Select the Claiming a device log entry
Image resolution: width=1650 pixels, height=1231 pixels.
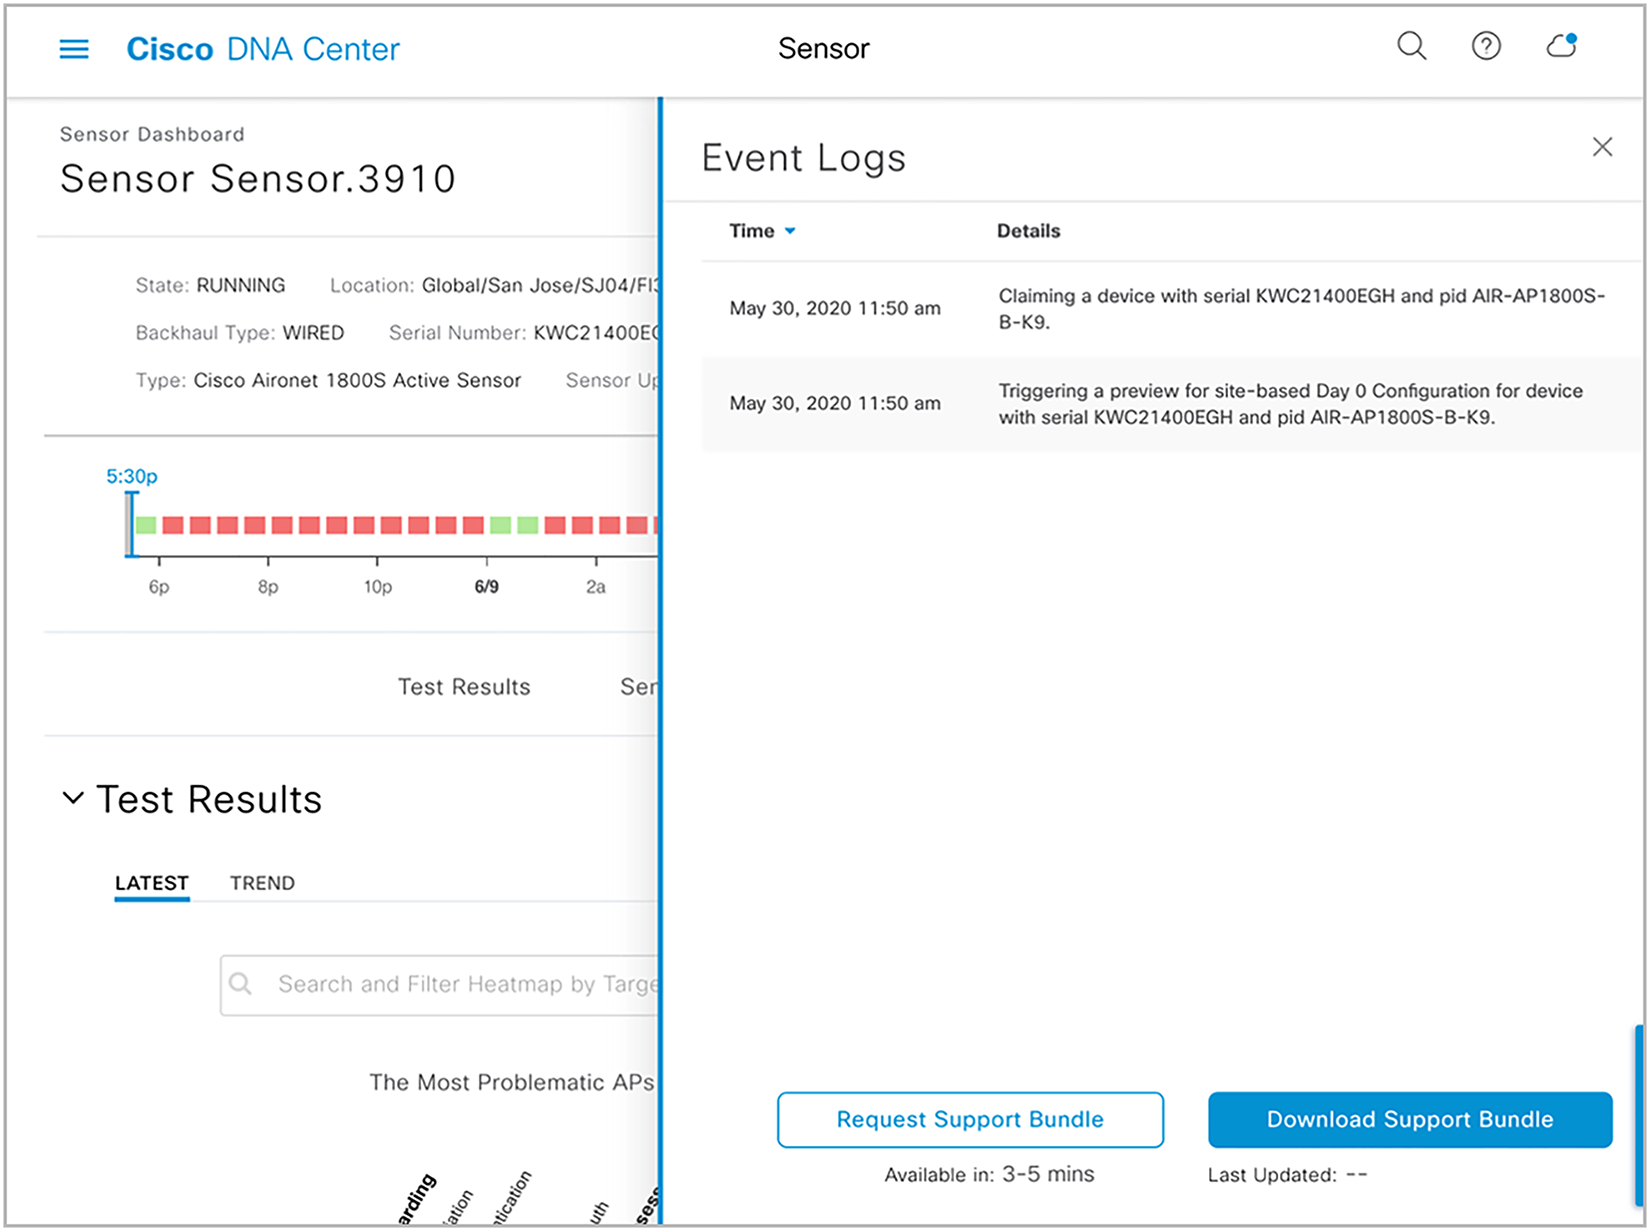(1172, 309)
